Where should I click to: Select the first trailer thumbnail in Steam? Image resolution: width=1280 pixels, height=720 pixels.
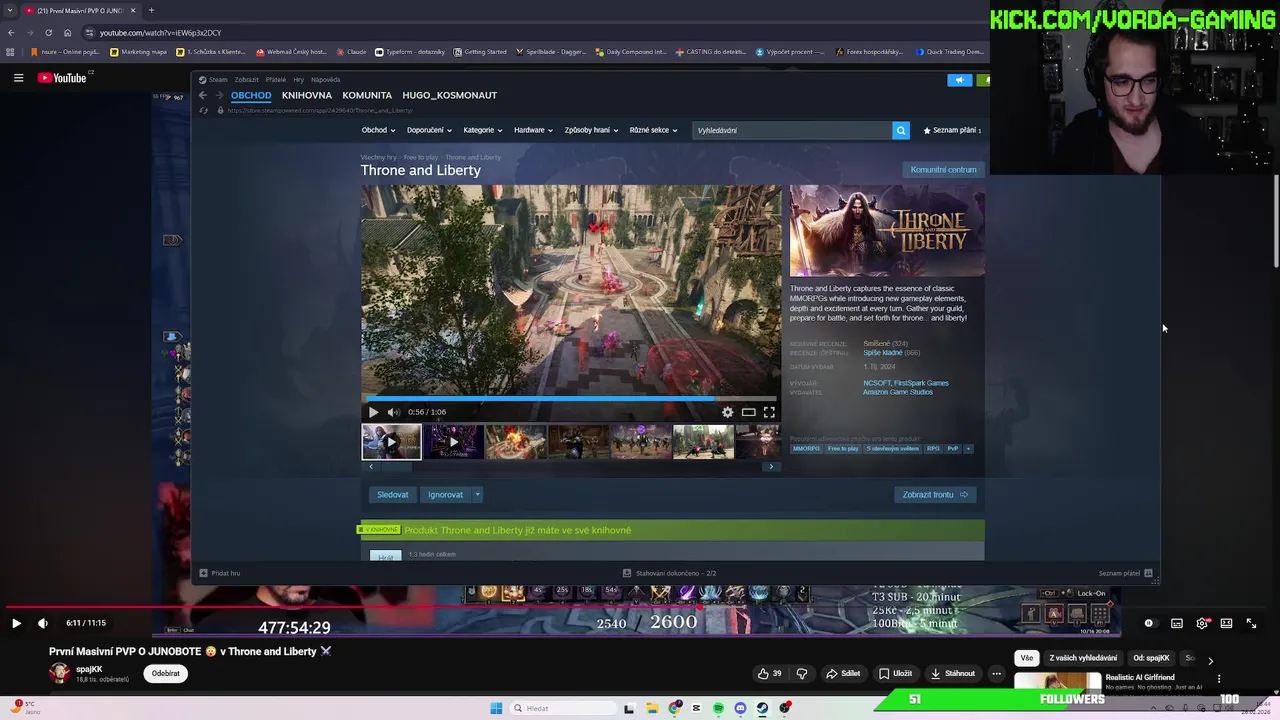pos(391,441)
